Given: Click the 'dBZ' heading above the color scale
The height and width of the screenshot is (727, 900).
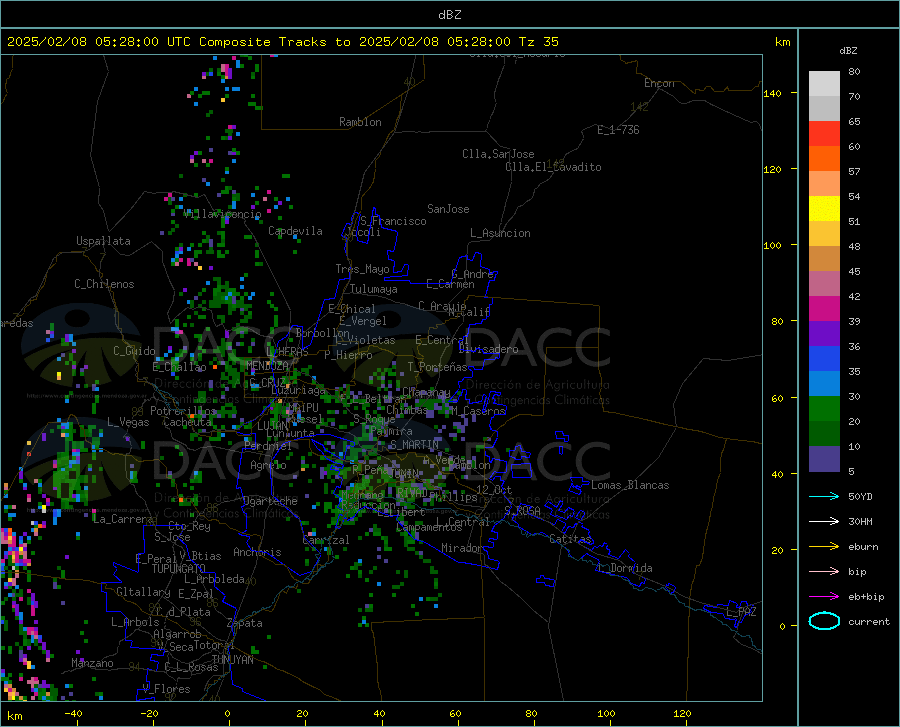Looking at the screenshot, I should click(x=848, y=50).
